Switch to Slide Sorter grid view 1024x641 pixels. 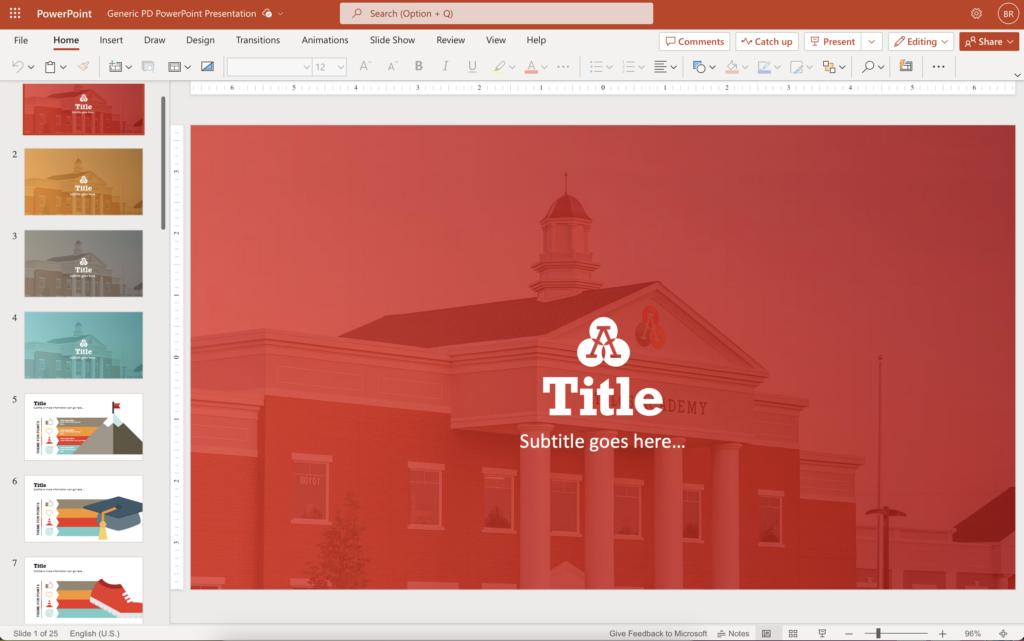click(793, 633)
